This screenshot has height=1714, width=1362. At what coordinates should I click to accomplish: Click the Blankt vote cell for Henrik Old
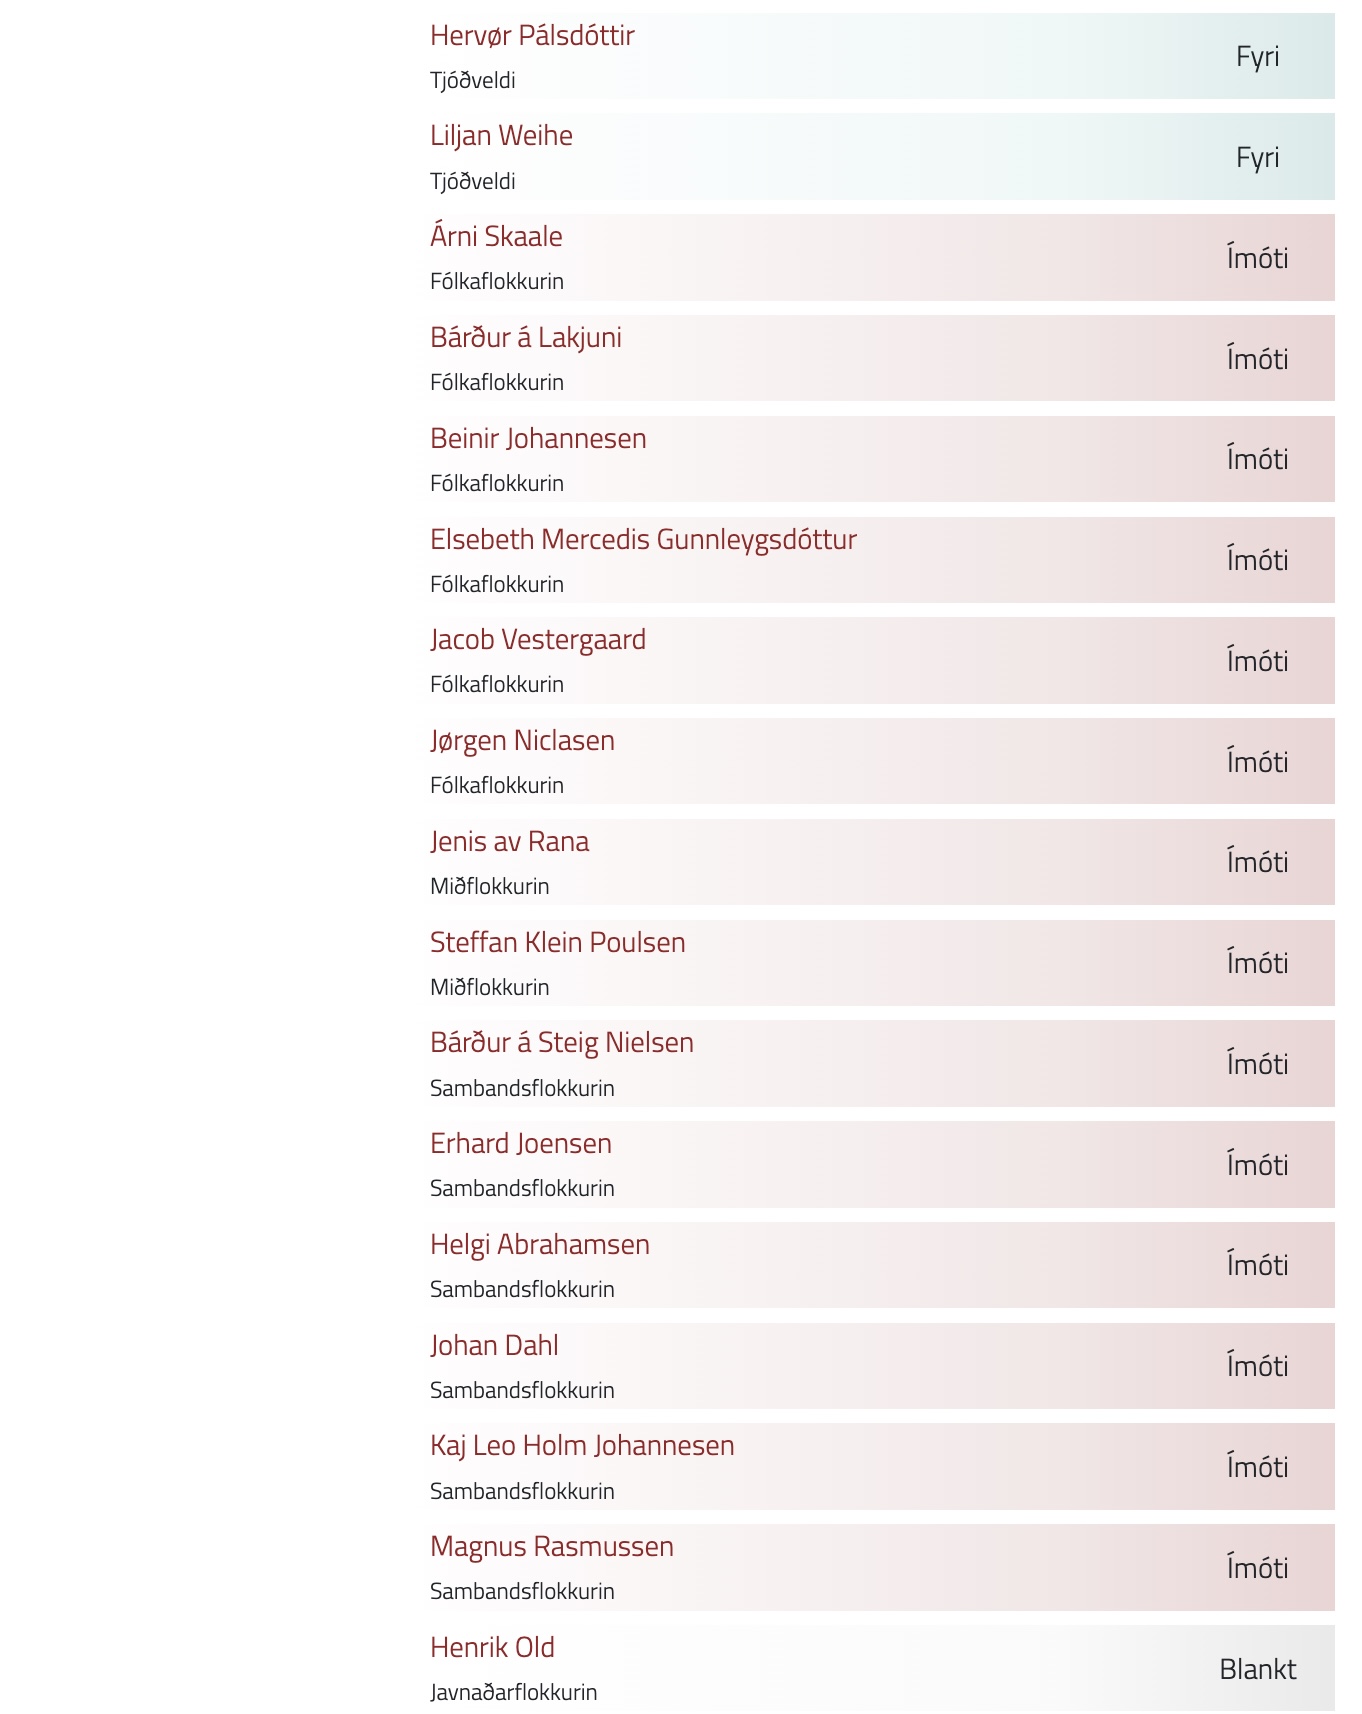(1258, 1669)
